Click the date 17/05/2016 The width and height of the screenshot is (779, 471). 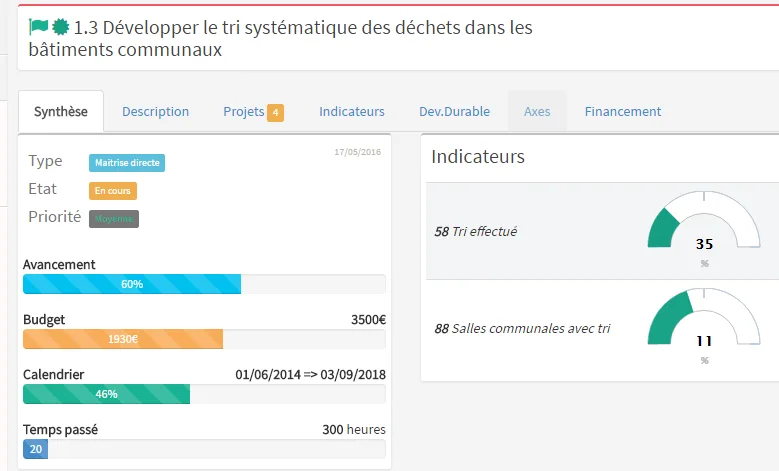[x=358, y=152]
